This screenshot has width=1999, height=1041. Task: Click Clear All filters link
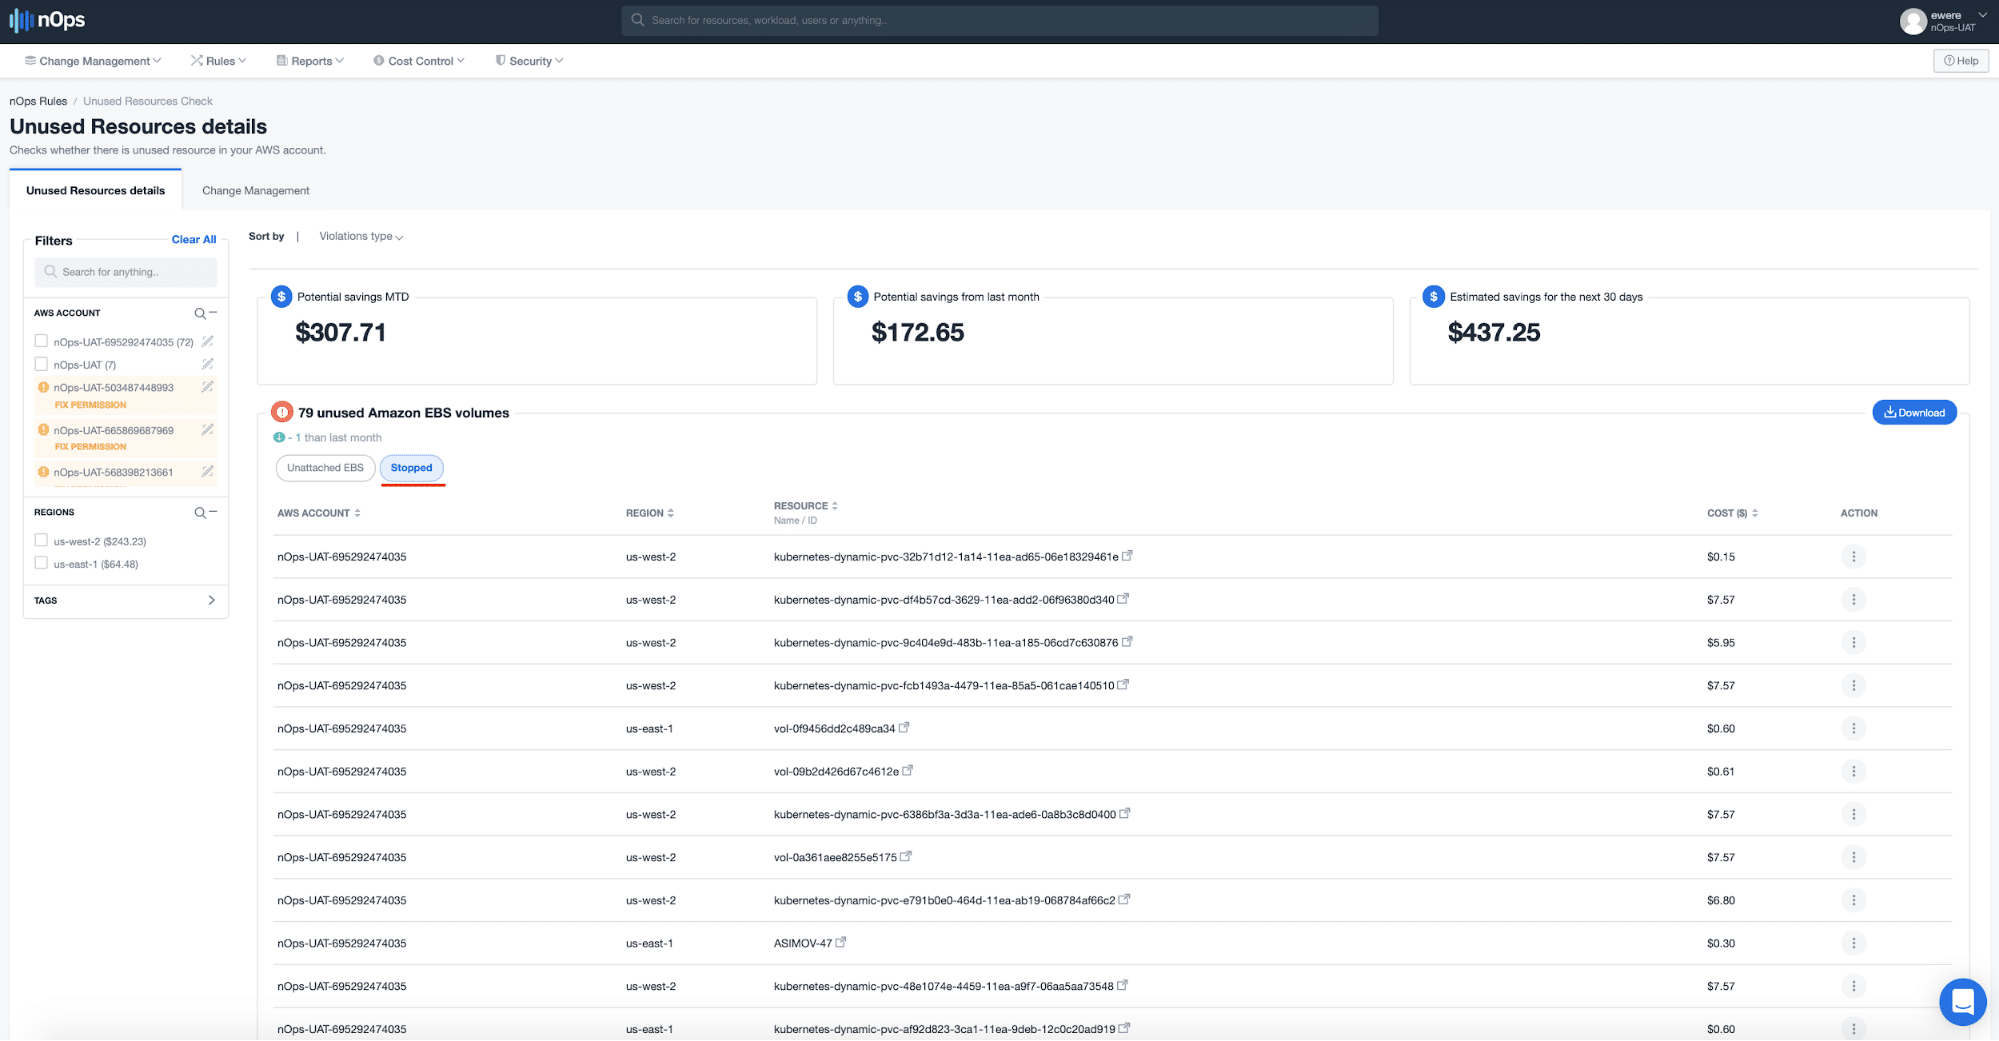click(x=194, y=240)
